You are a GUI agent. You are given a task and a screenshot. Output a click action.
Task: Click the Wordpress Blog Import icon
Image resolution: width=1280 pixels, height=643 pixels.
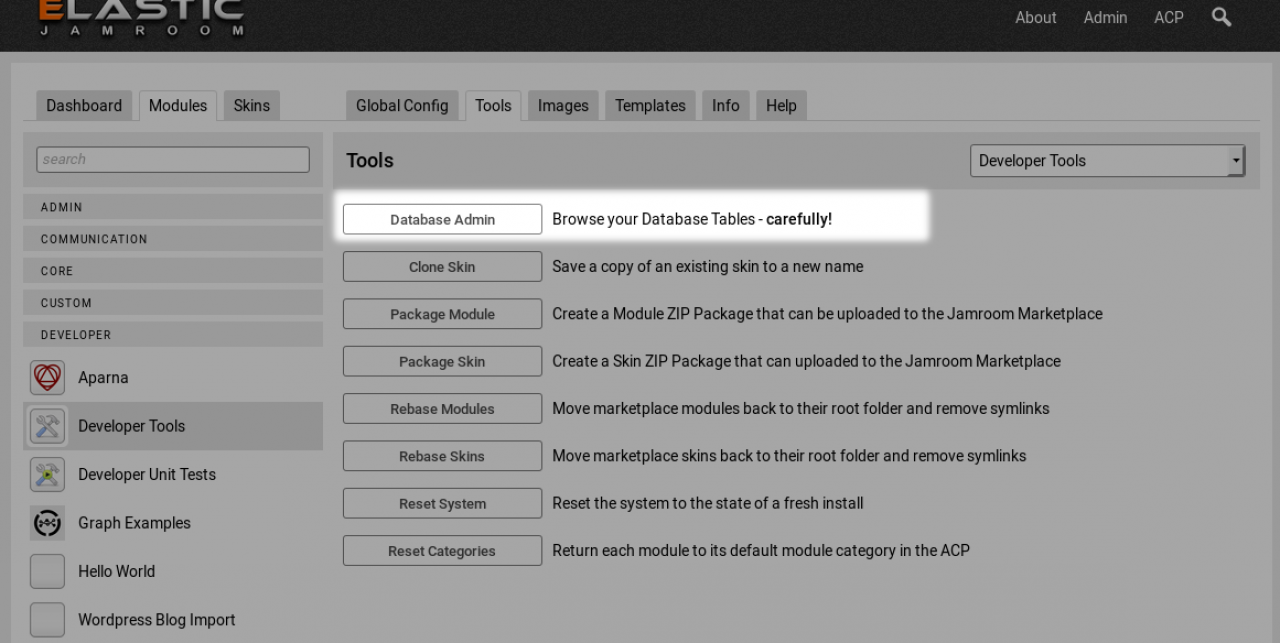coord(47,620)
